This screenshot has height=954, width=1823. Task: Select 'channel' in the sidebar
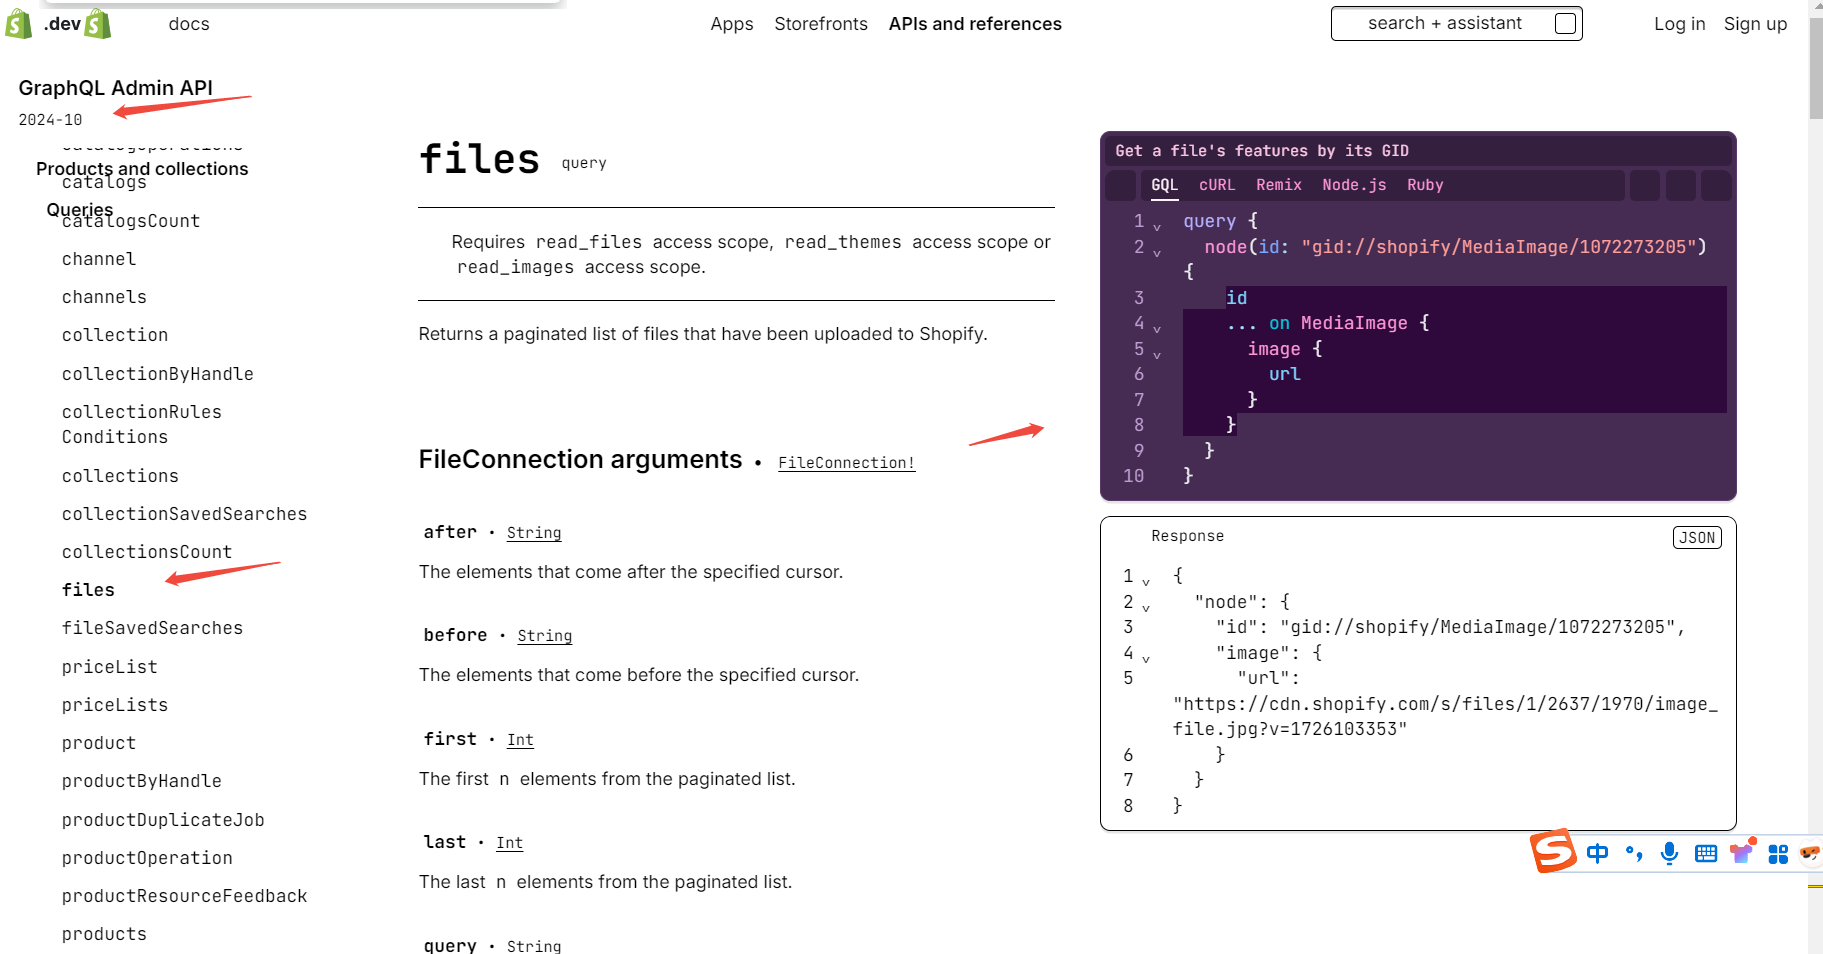pos(99,259)
